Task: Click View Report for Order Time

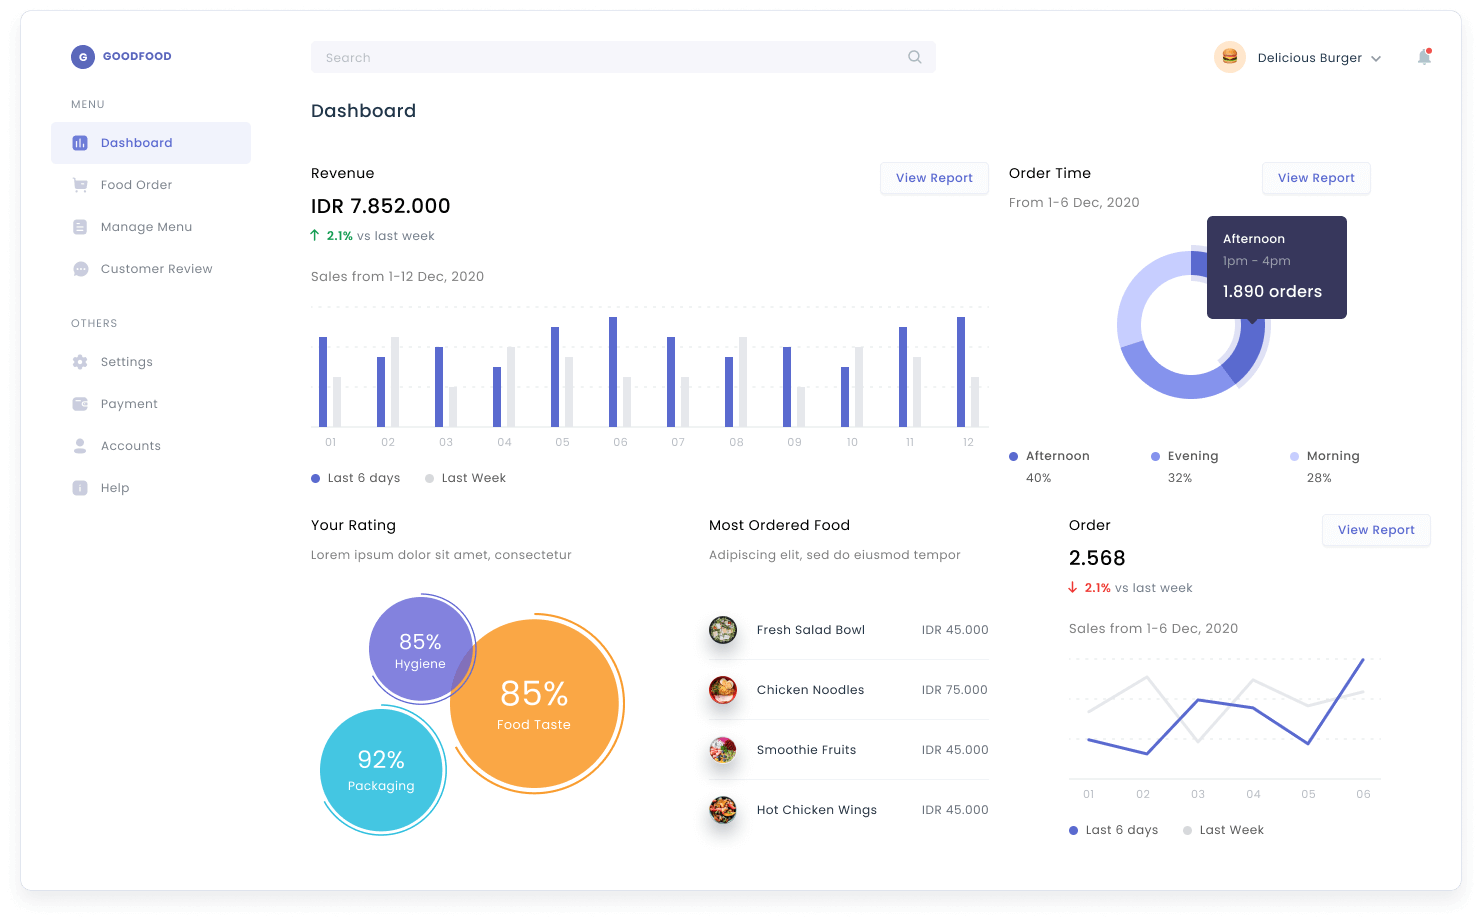Action: [x=1316, y=178]
